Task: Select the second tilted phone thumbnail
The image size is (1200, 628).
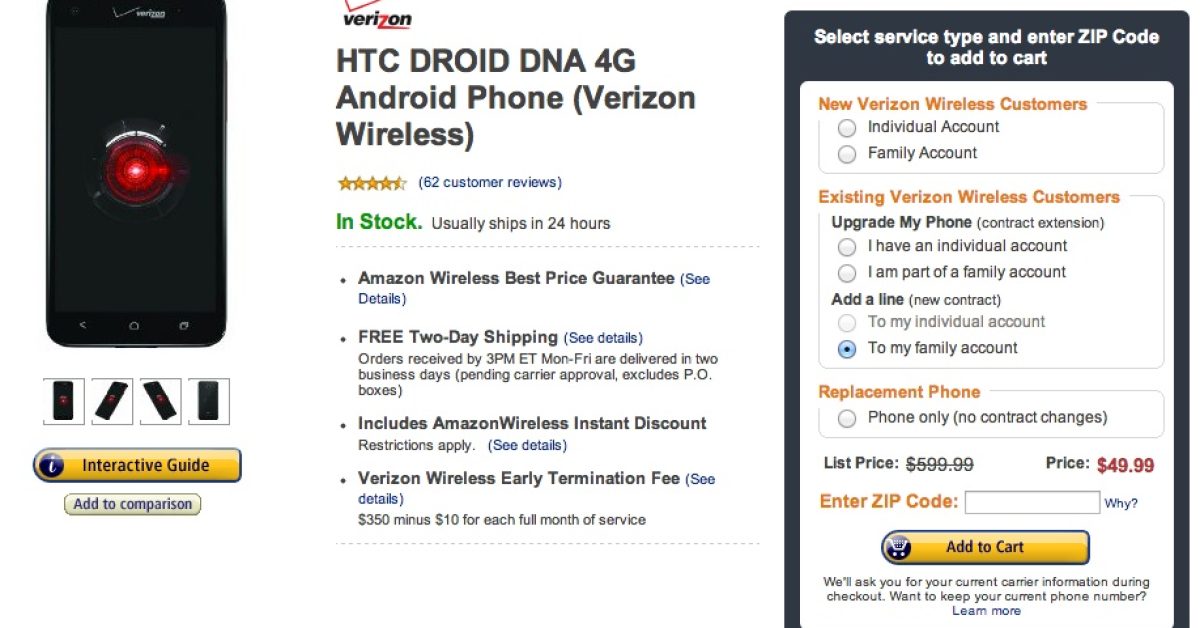Action: (x=112, y=401)
